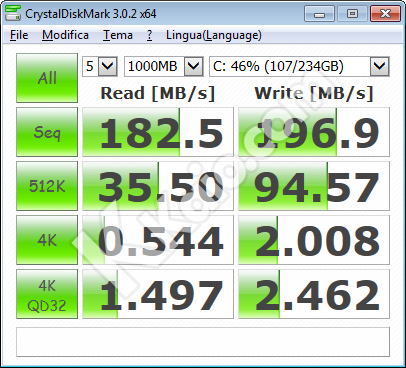Click 512K write result 94.57
The image size is (406, 368).
(x=314, y=186)
